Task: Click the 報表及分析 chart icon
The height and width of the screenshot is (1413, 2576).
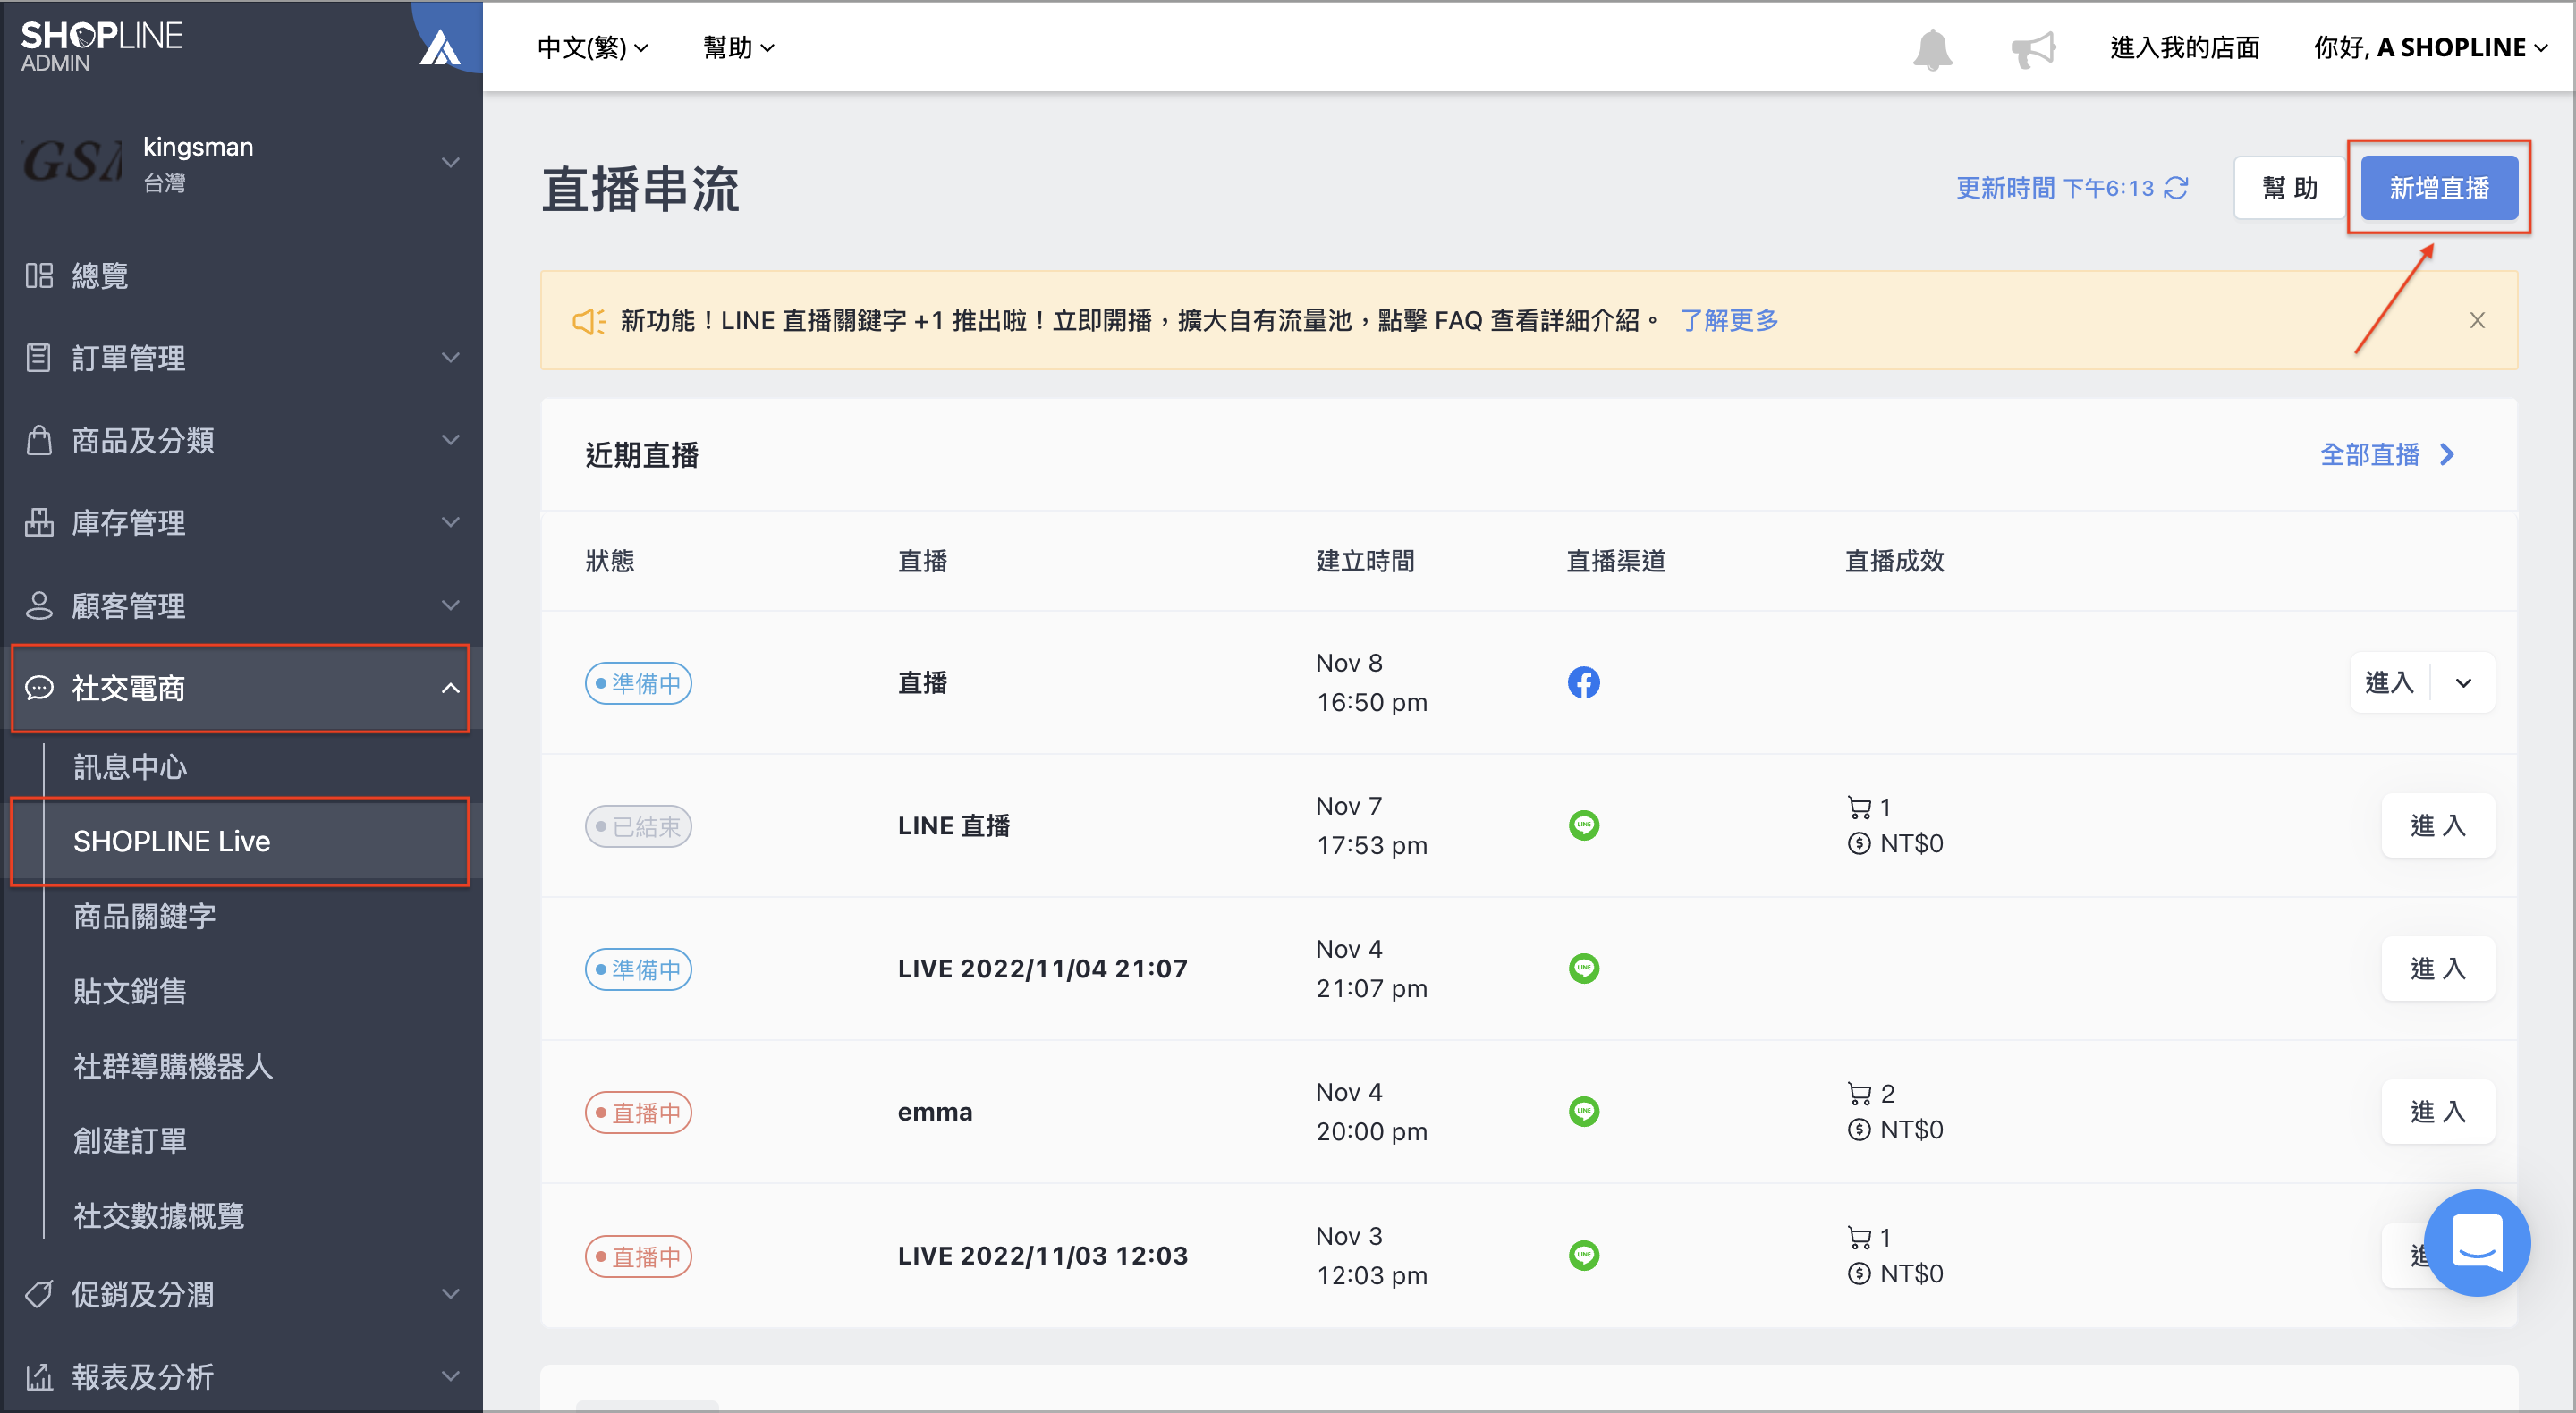Action: point(39,1377)
